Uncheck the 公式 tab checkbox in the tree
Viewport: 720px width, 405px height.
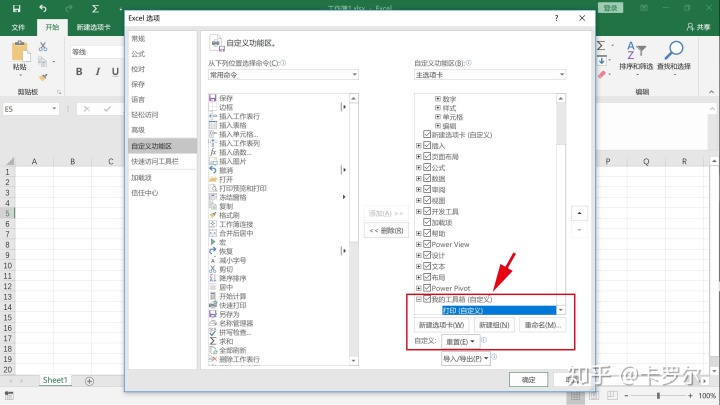427,167
